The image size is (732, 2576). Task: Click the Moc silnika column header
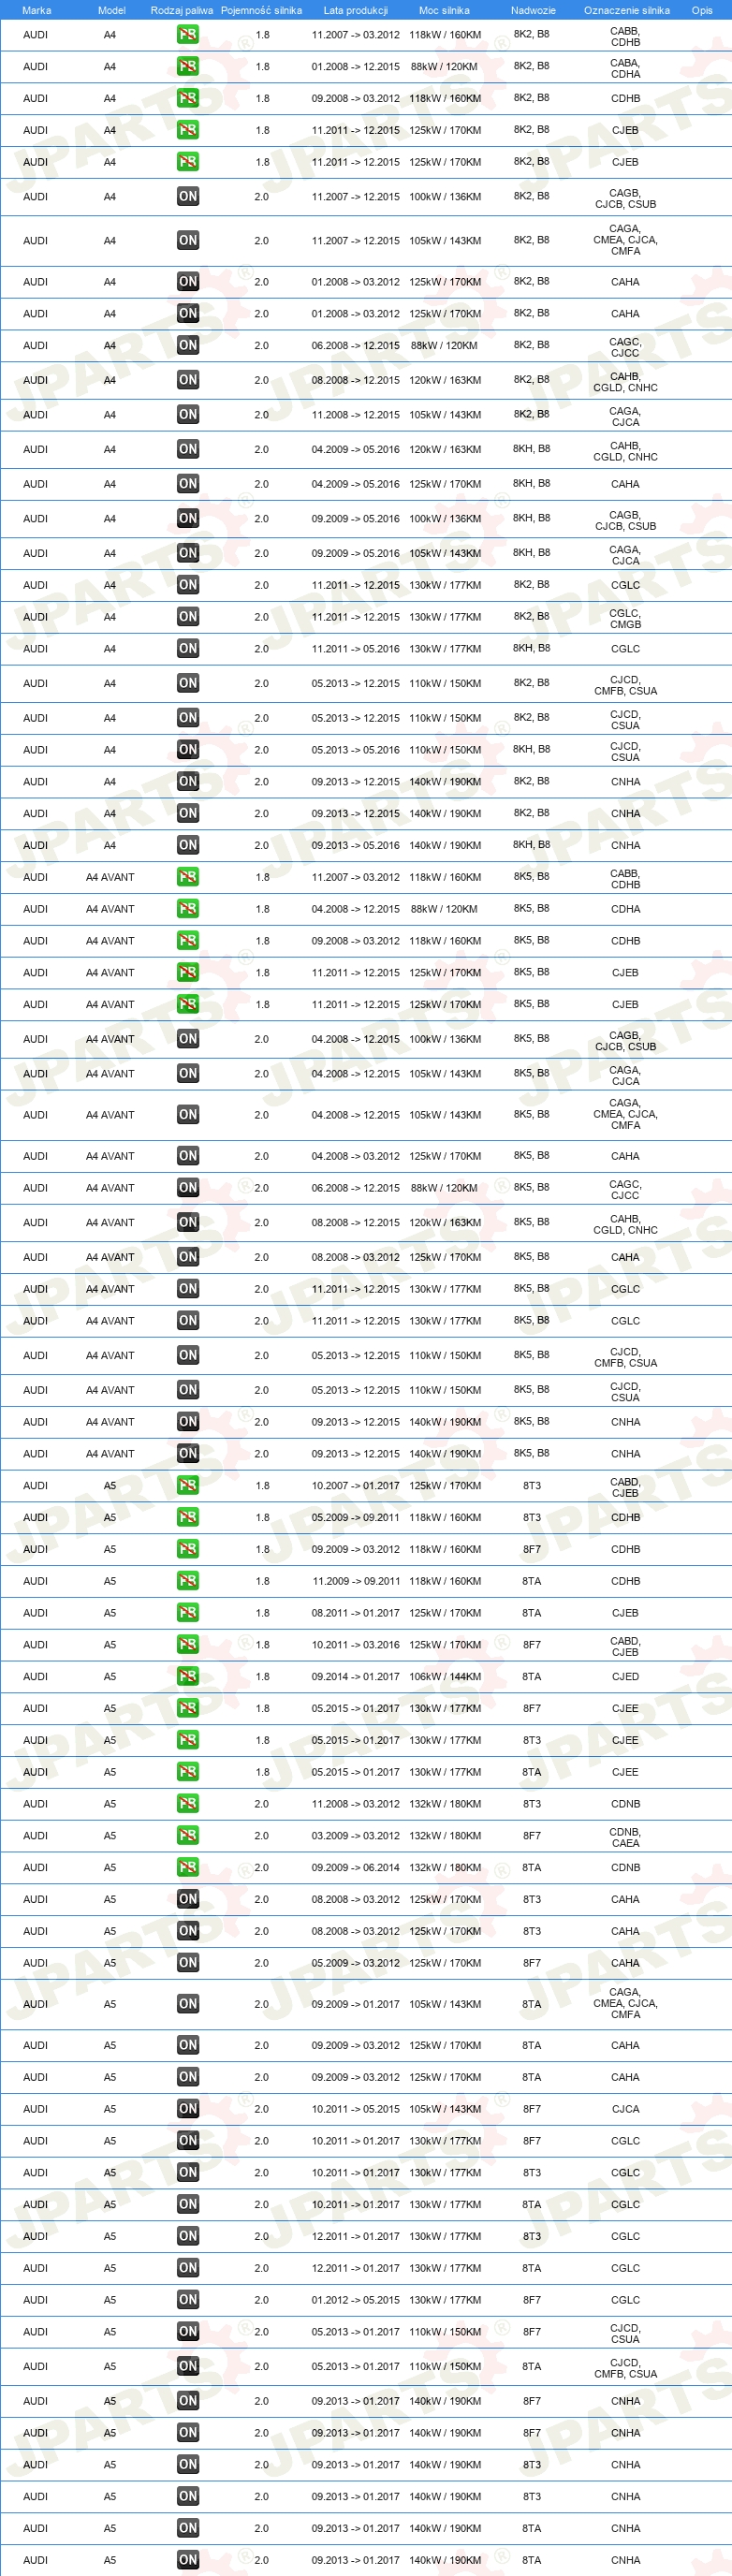444,10
